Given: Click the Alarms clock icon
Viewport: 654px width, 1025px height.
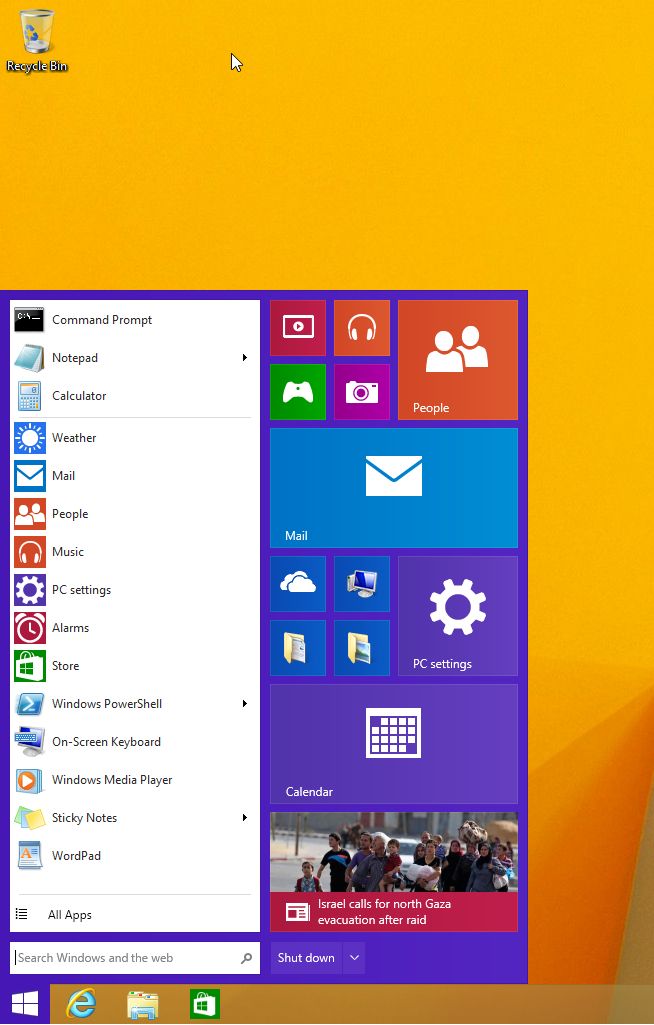Looking at the screenshot, I should point(30,628).
